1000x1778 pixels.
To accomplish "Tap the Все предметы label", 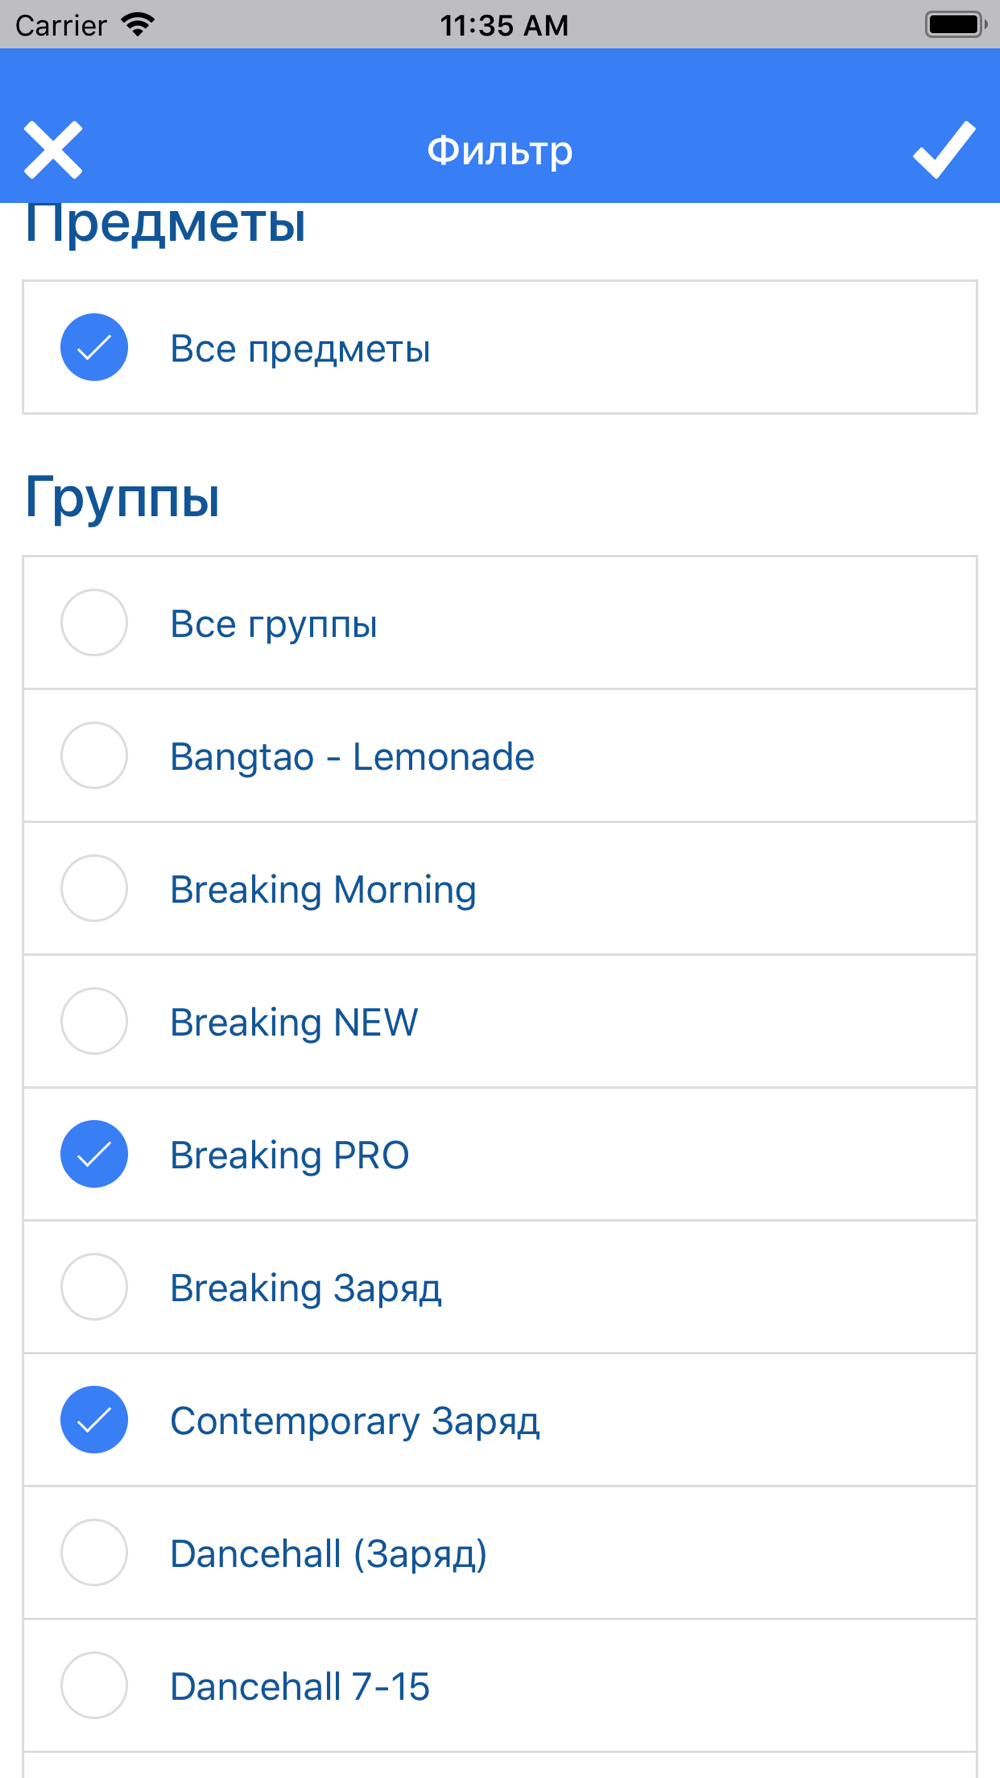I will pos(300,349).
